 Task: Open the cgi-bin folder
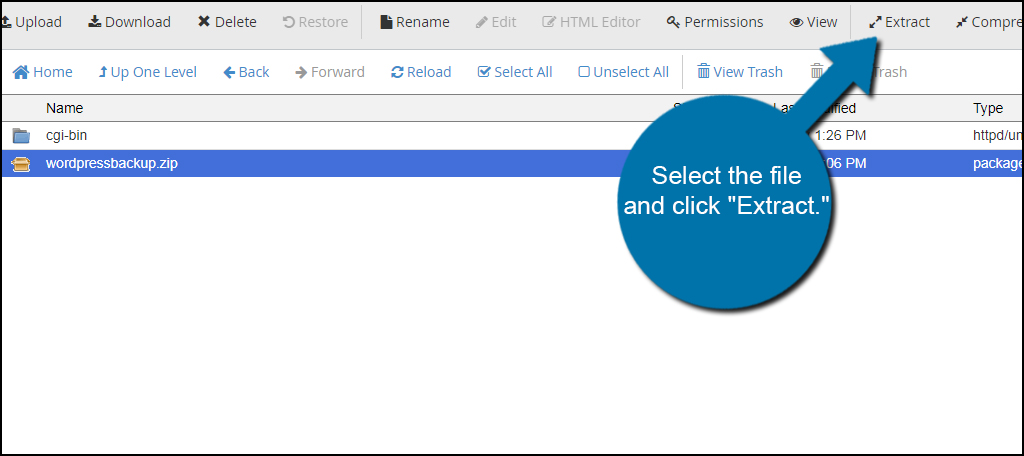coord(66,136)
